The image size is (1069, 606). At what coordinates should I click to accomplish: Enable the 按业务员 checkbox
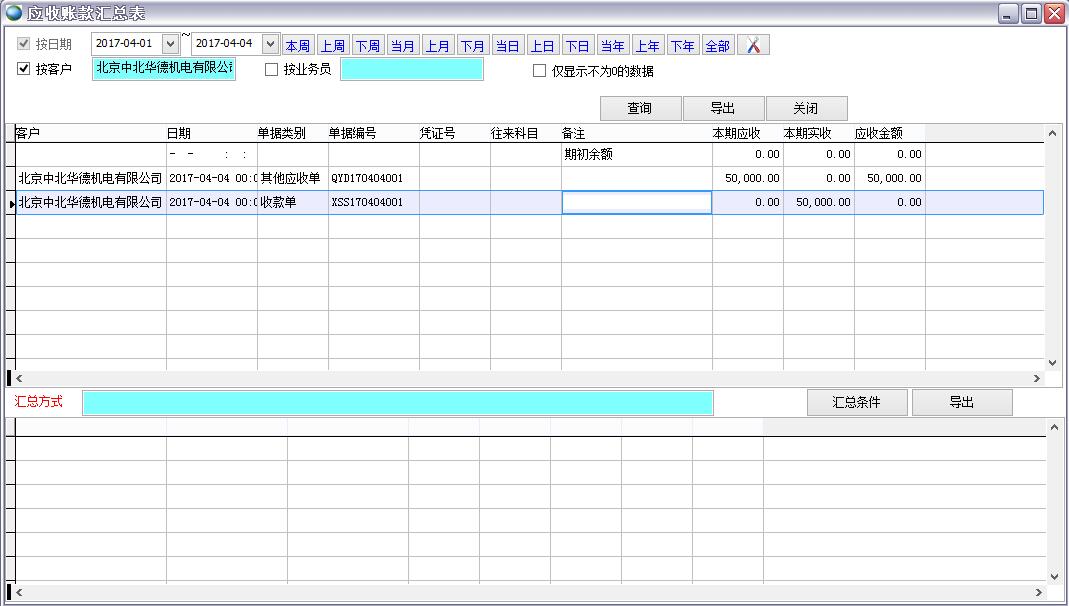272,70
